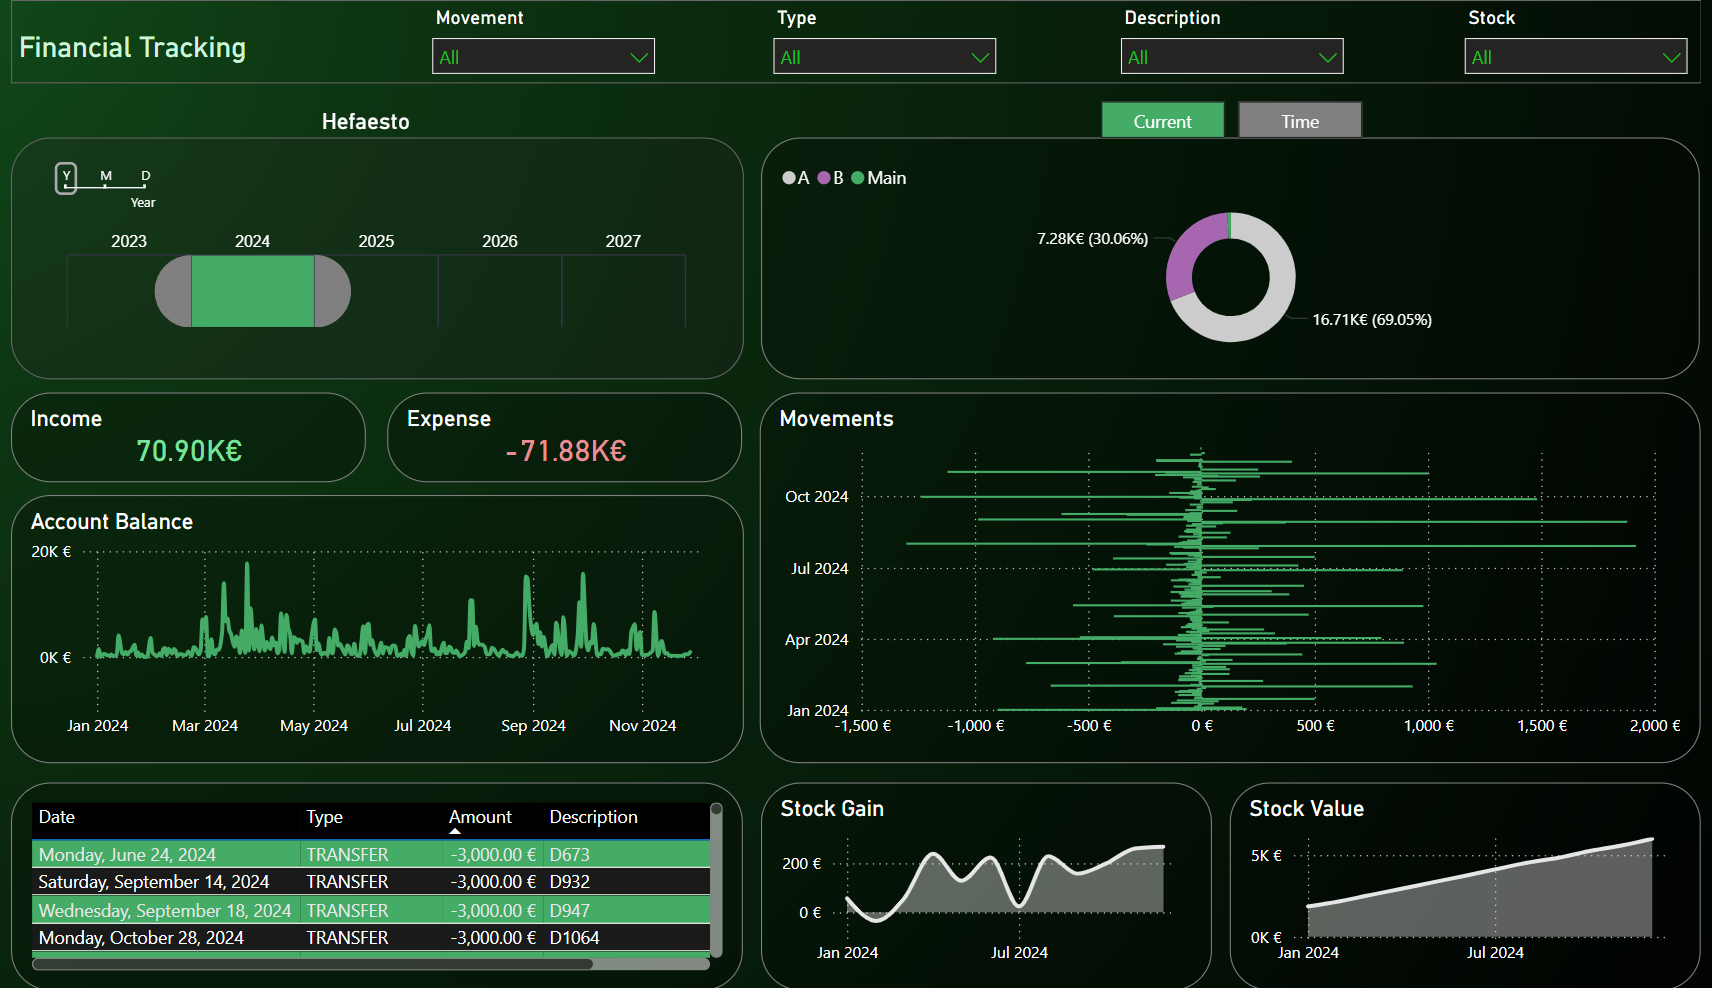Click legend marker B in donut chart

(x=824, y=178)
